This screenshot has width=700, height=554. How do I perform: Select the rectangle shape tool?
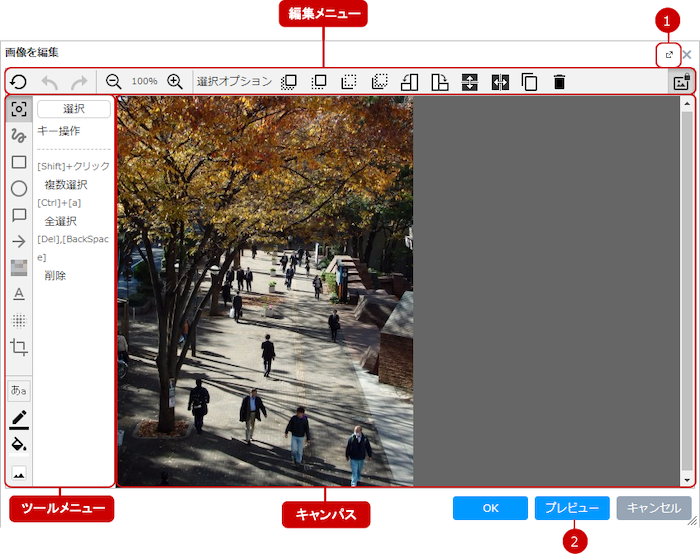(x=19, y=162)
